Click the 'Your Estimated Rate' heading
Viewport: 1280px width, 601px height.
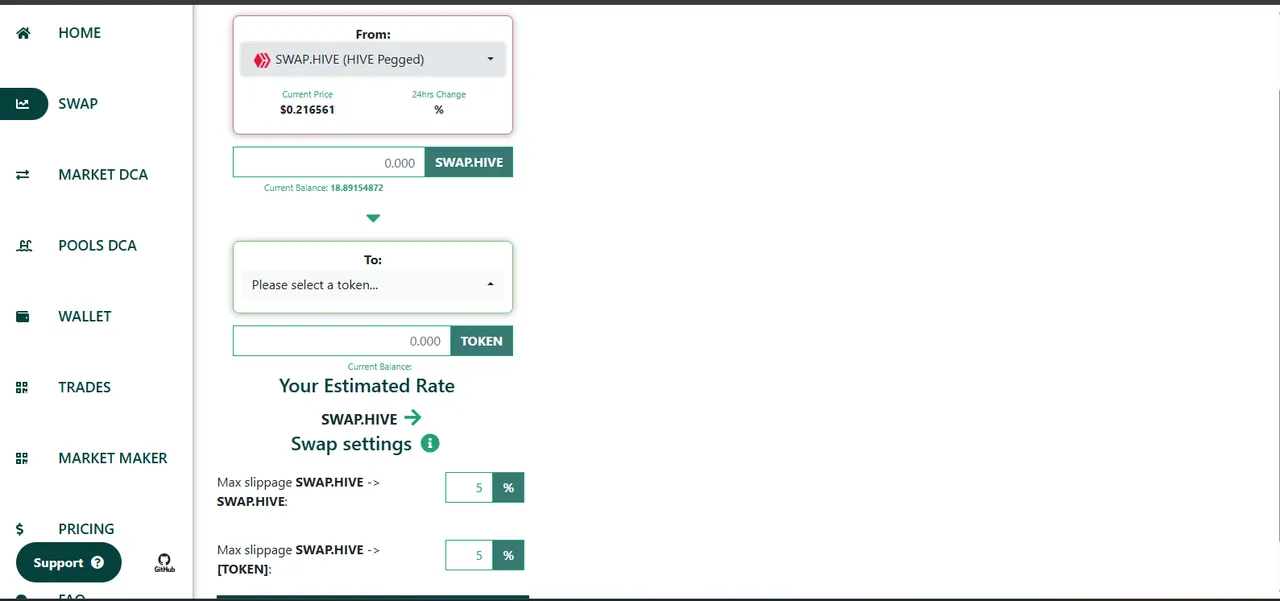pos(367,386)
